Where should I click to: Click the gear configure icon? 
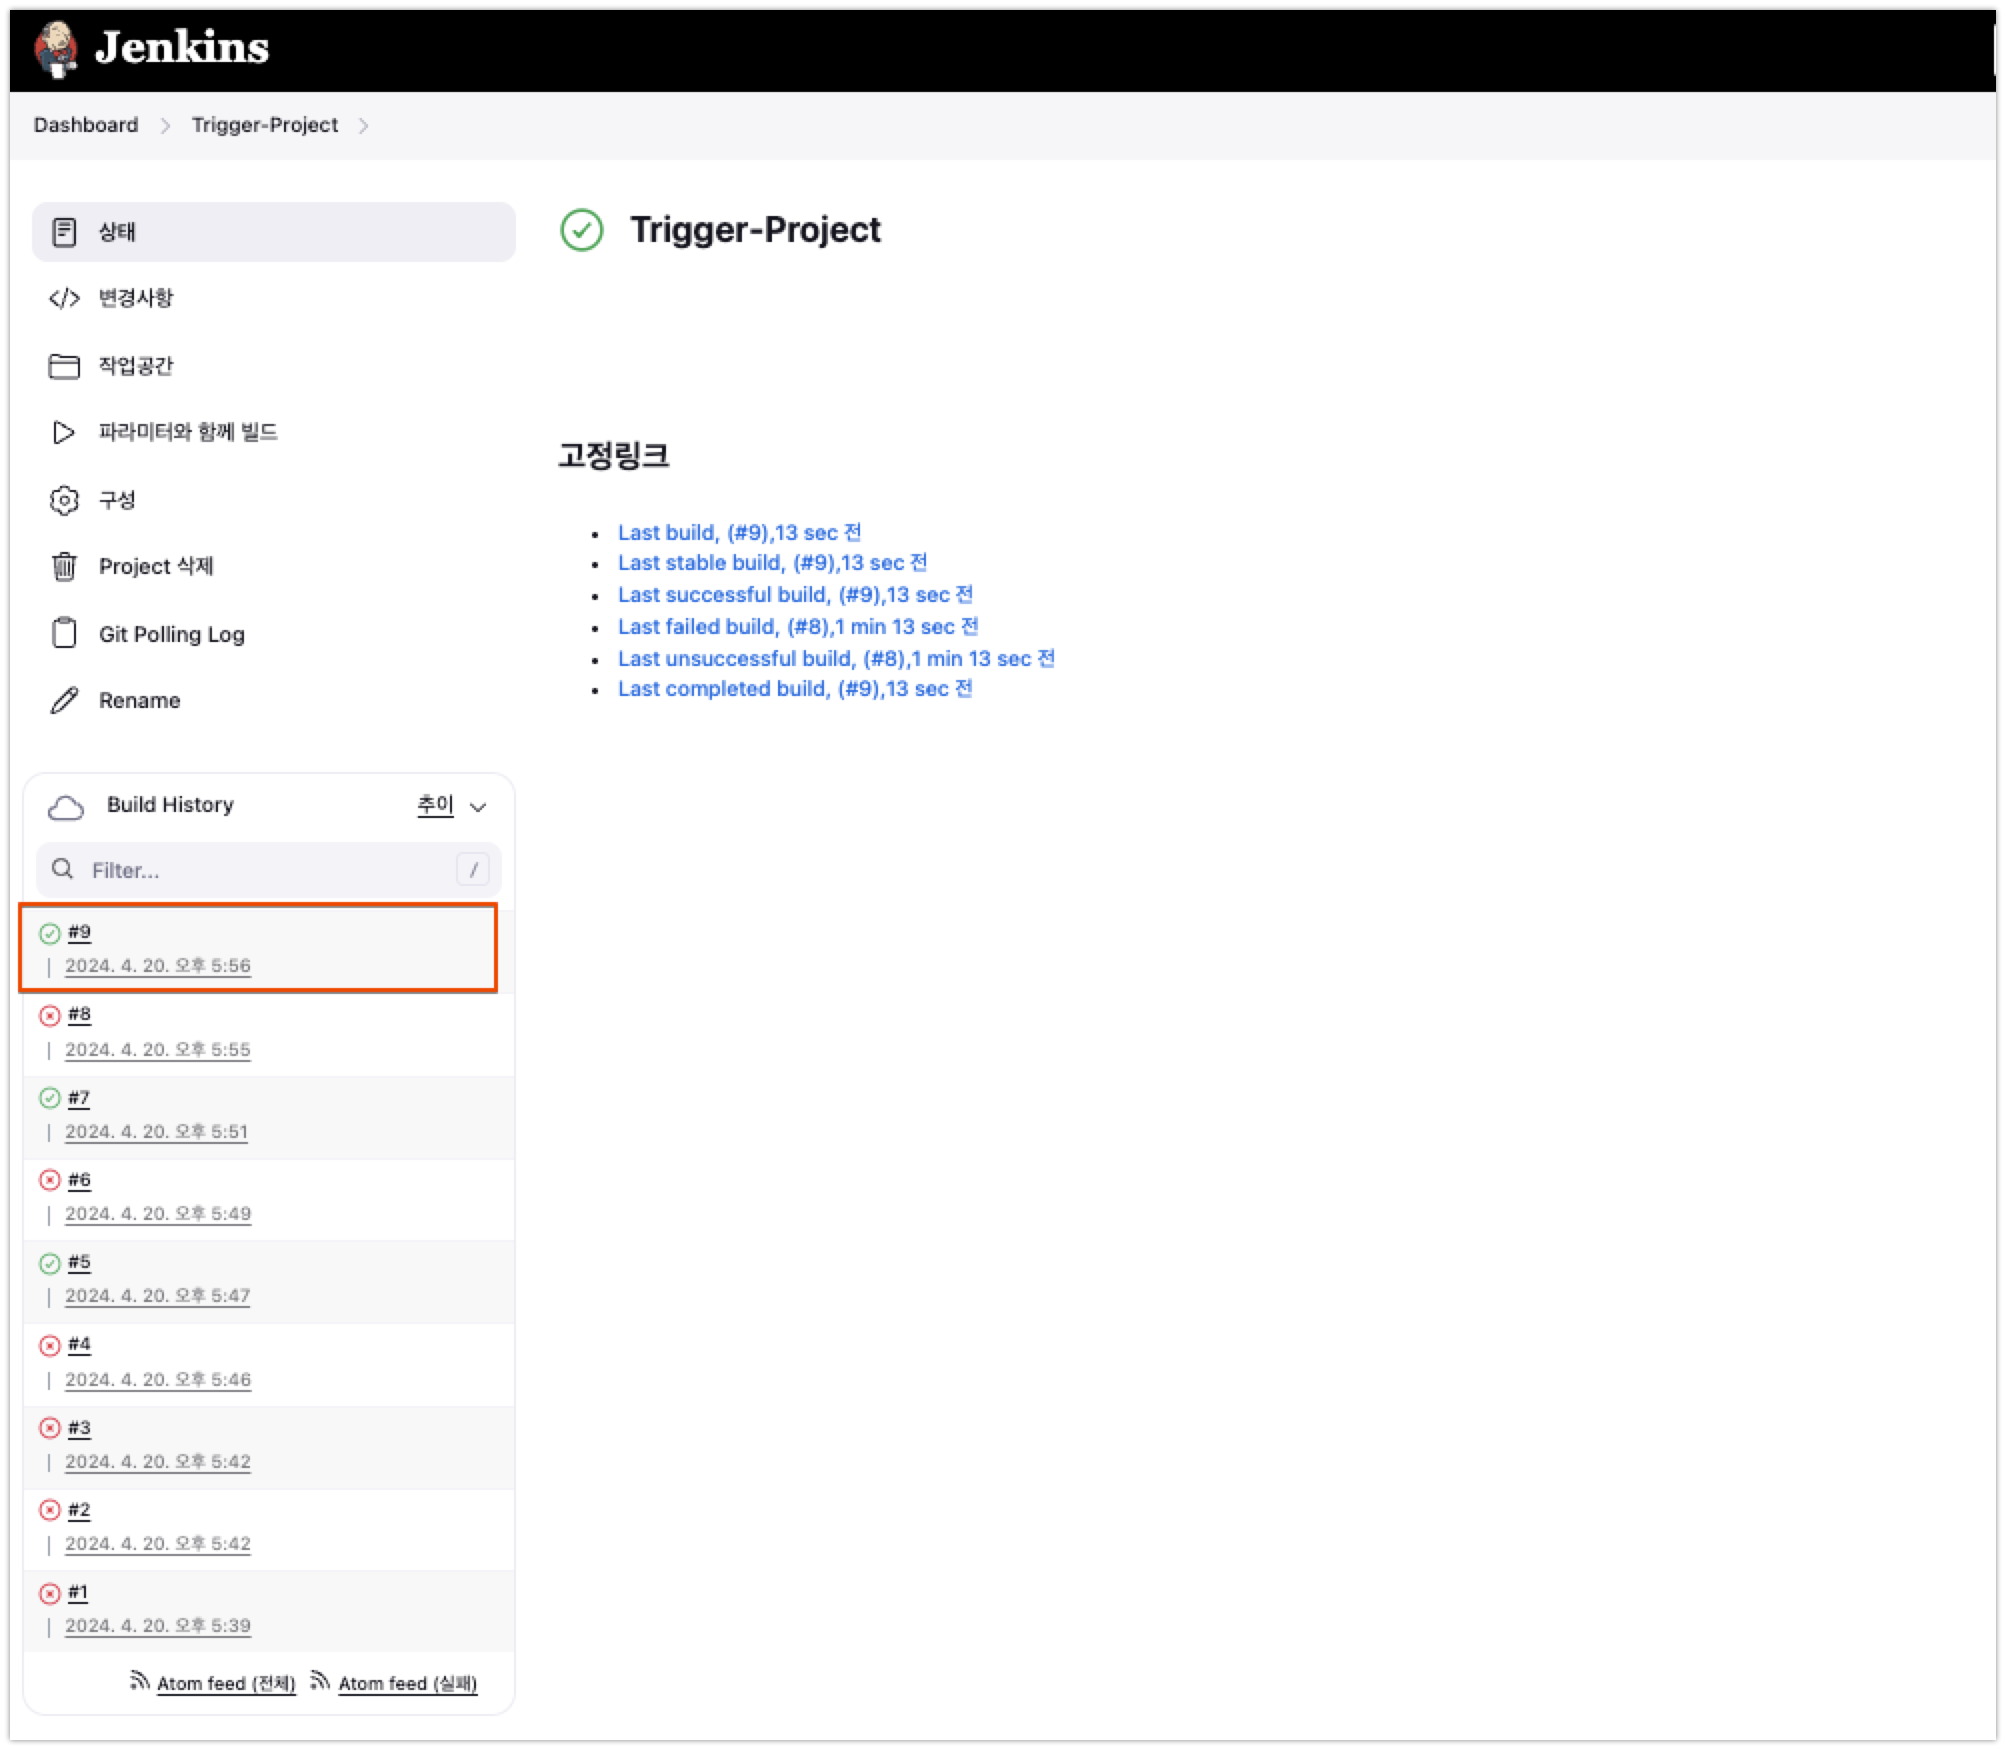pos(64,500)
